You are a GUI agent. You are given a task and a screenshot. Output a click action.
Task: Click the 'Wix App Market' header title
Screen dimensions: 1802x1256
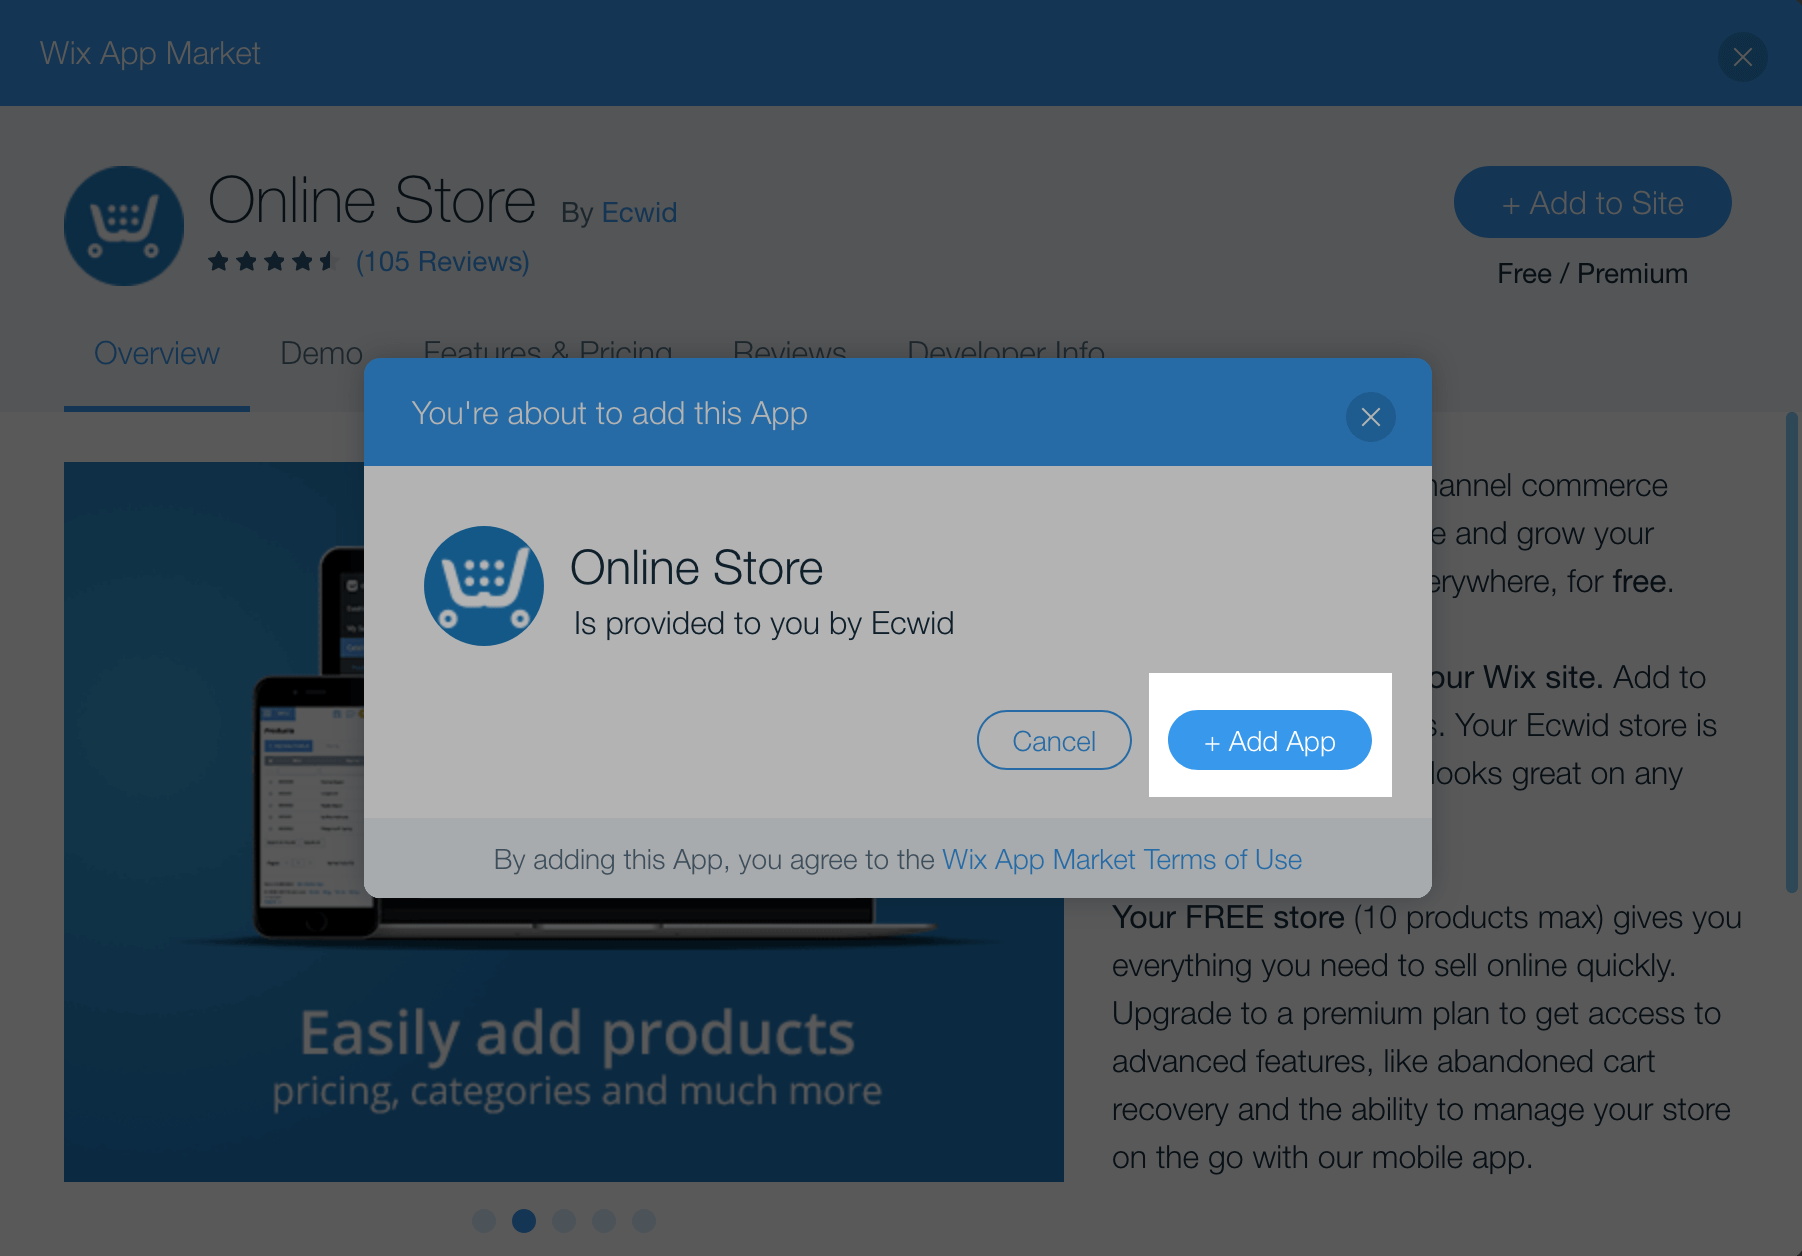click(150, 53)
